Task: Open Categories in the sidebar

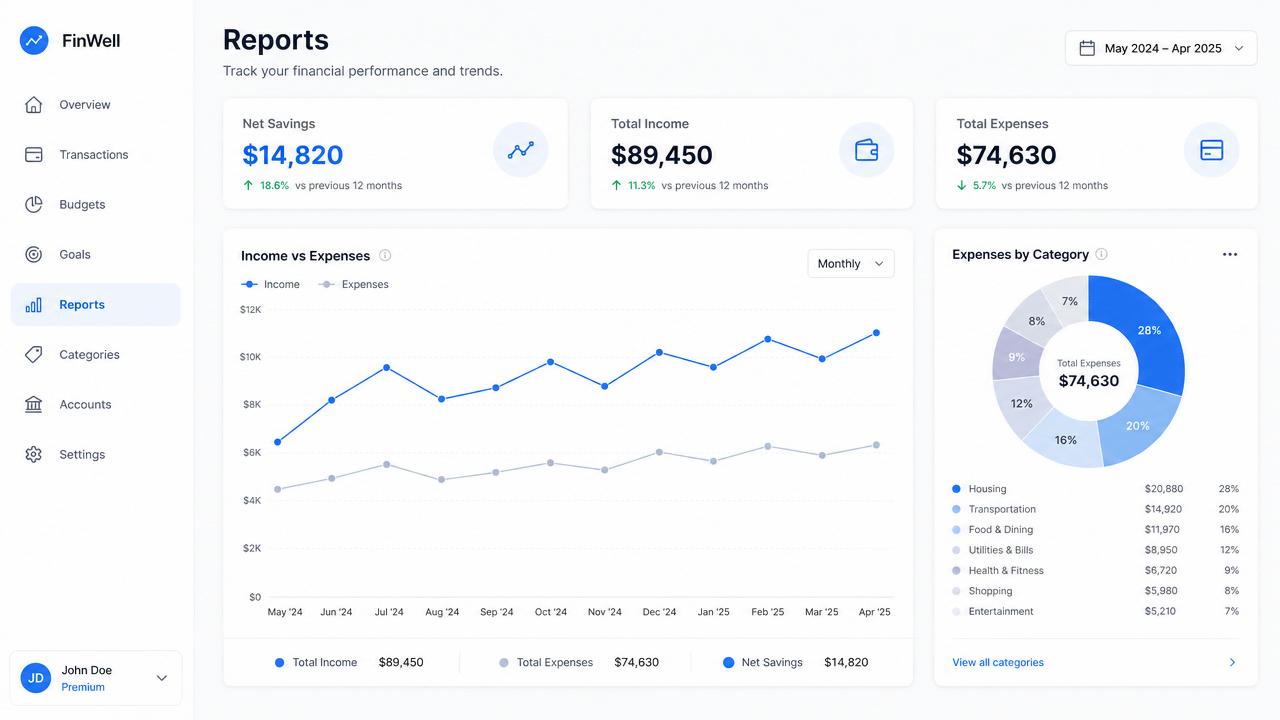Action: [96, 355]
